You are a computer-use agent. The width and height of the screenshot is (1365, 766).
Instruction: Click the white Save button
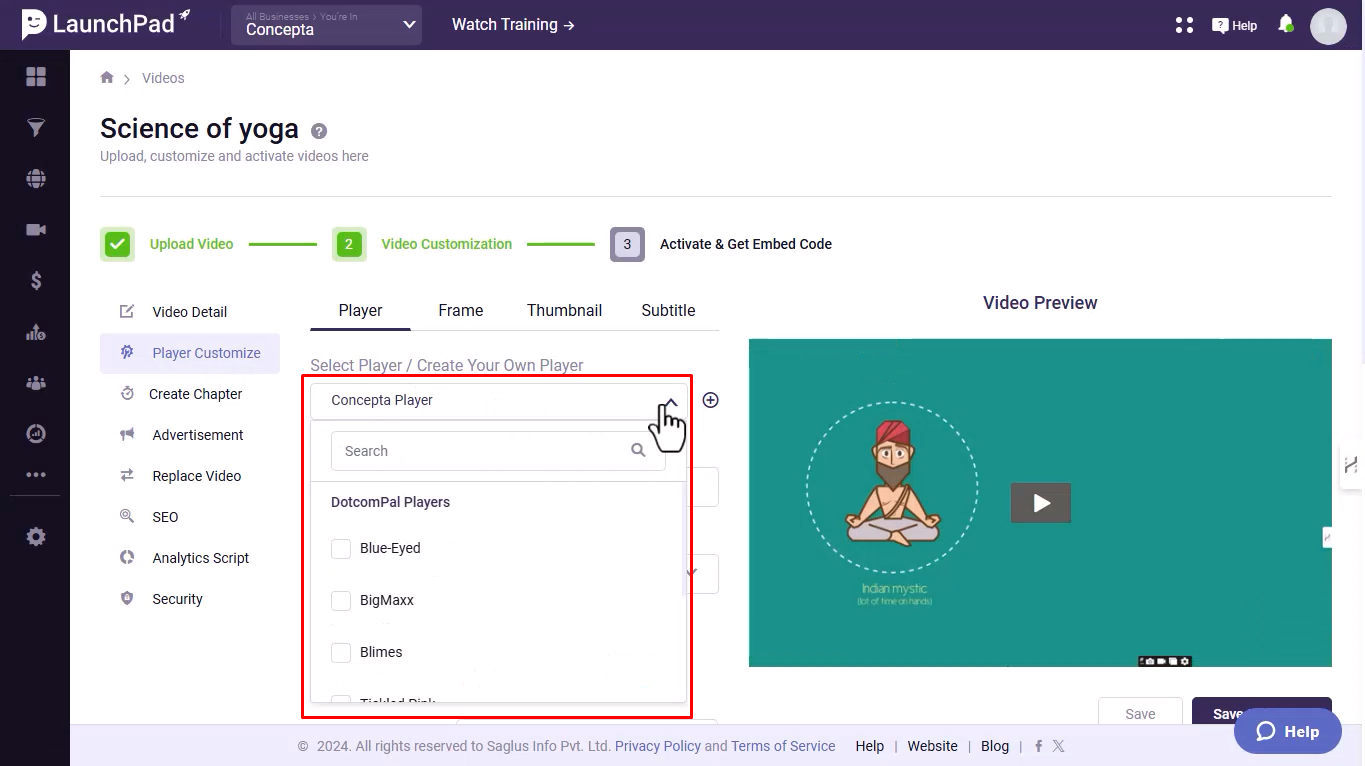pos(1140,713)
